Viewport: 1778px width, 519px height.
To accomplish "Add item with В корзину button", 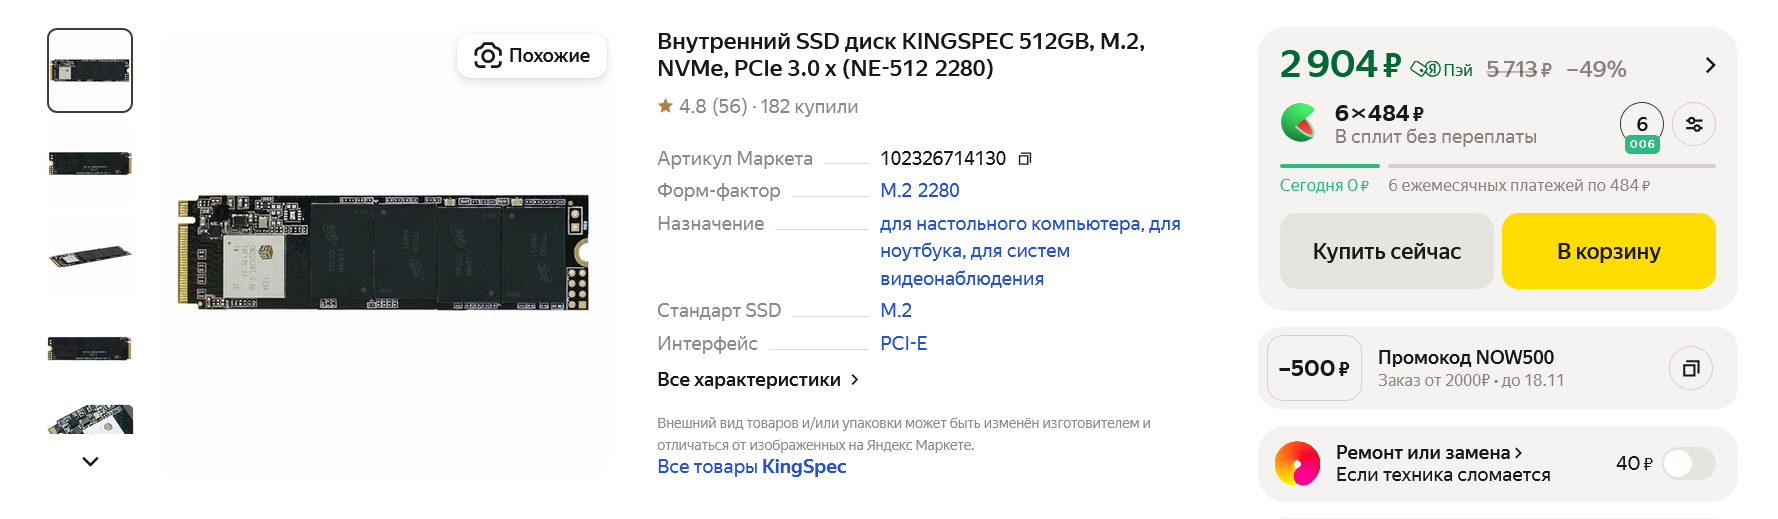I will [1608, 251].
